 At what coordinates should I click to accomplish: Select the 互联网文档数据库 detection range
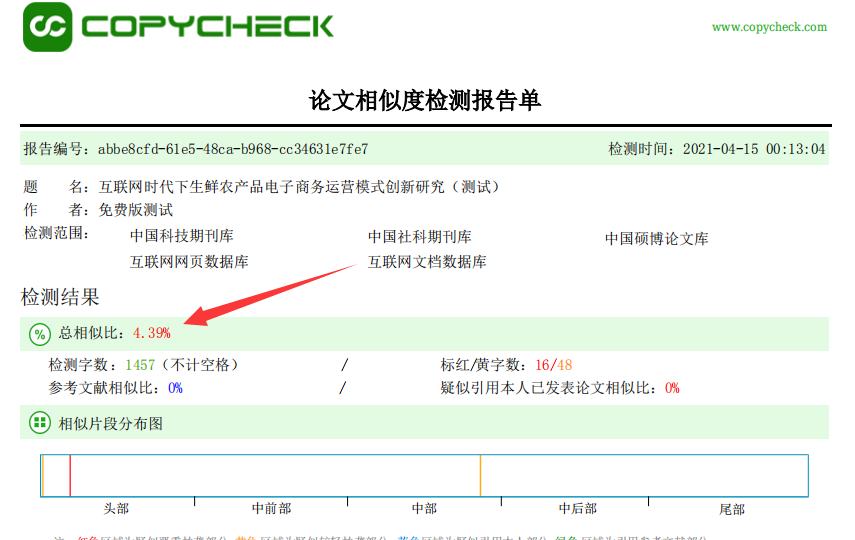427,262
